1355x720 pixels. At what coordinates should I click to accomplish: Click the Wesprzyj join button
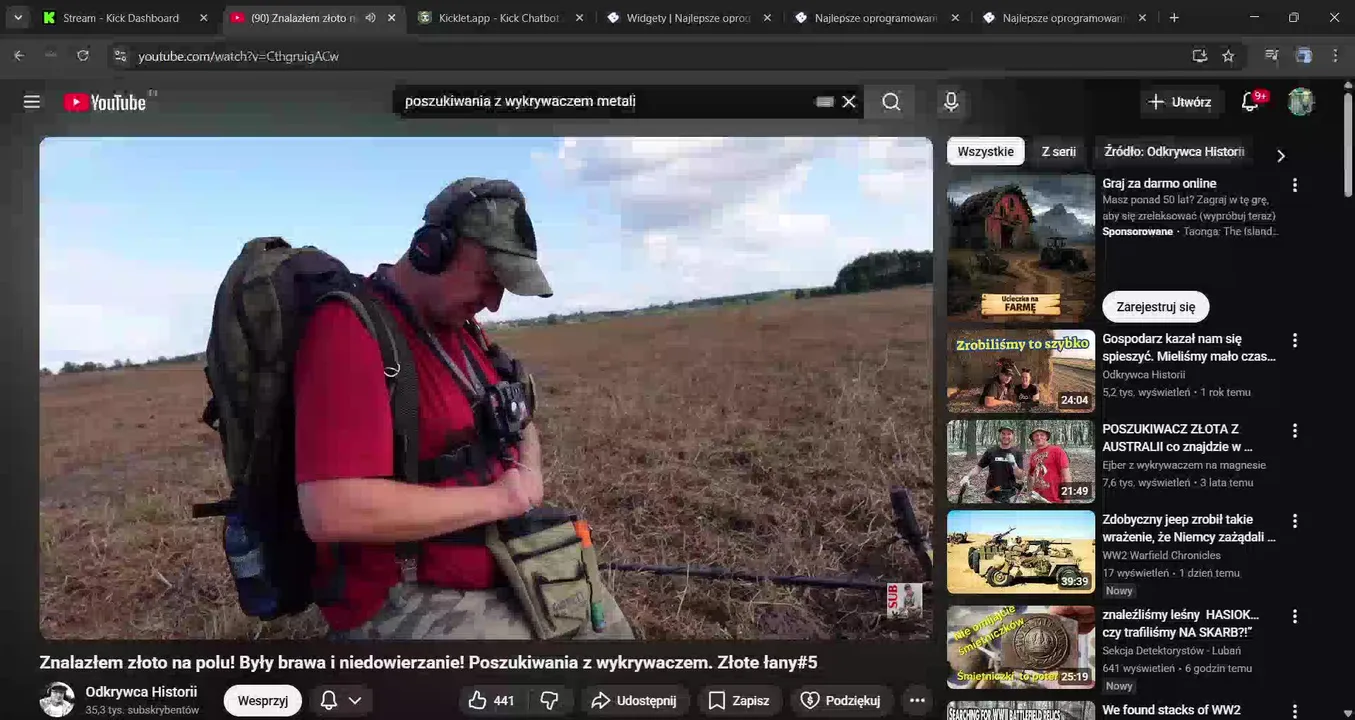coord(263,700)
